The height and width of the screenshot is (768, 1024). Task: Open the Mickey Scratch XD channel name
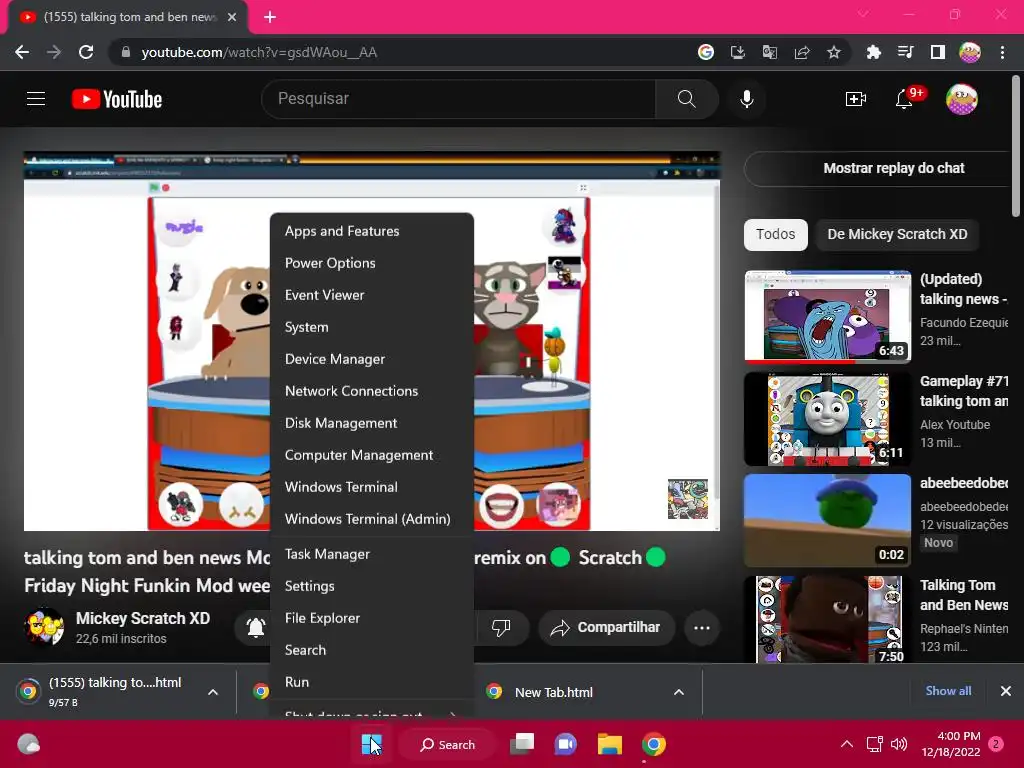[142, 618]
